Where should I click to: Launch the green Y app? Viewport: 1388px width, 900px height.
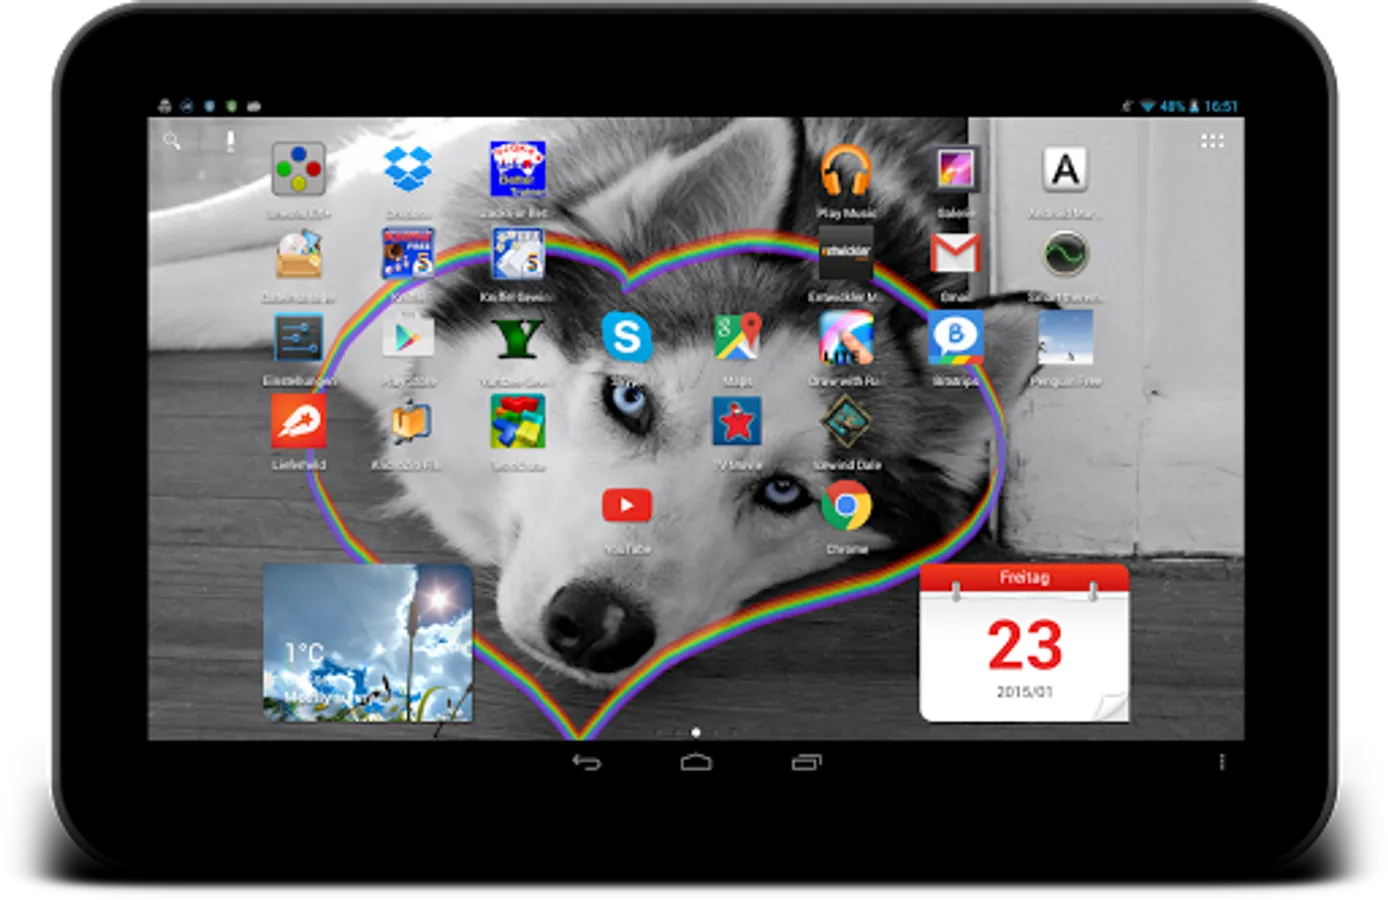(517, 338)
